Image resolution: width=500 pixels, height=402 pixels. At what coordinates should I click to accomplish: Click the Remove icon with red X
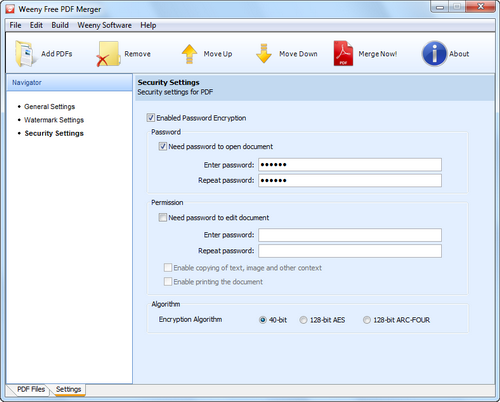click(x=108, y=54)
